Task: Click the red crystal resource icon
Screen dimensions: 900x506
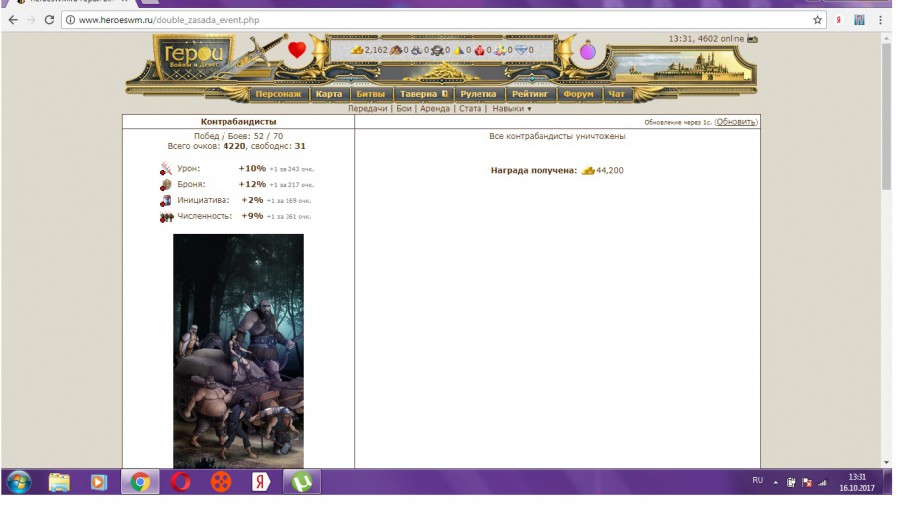Action: click(x=479, y=50)
